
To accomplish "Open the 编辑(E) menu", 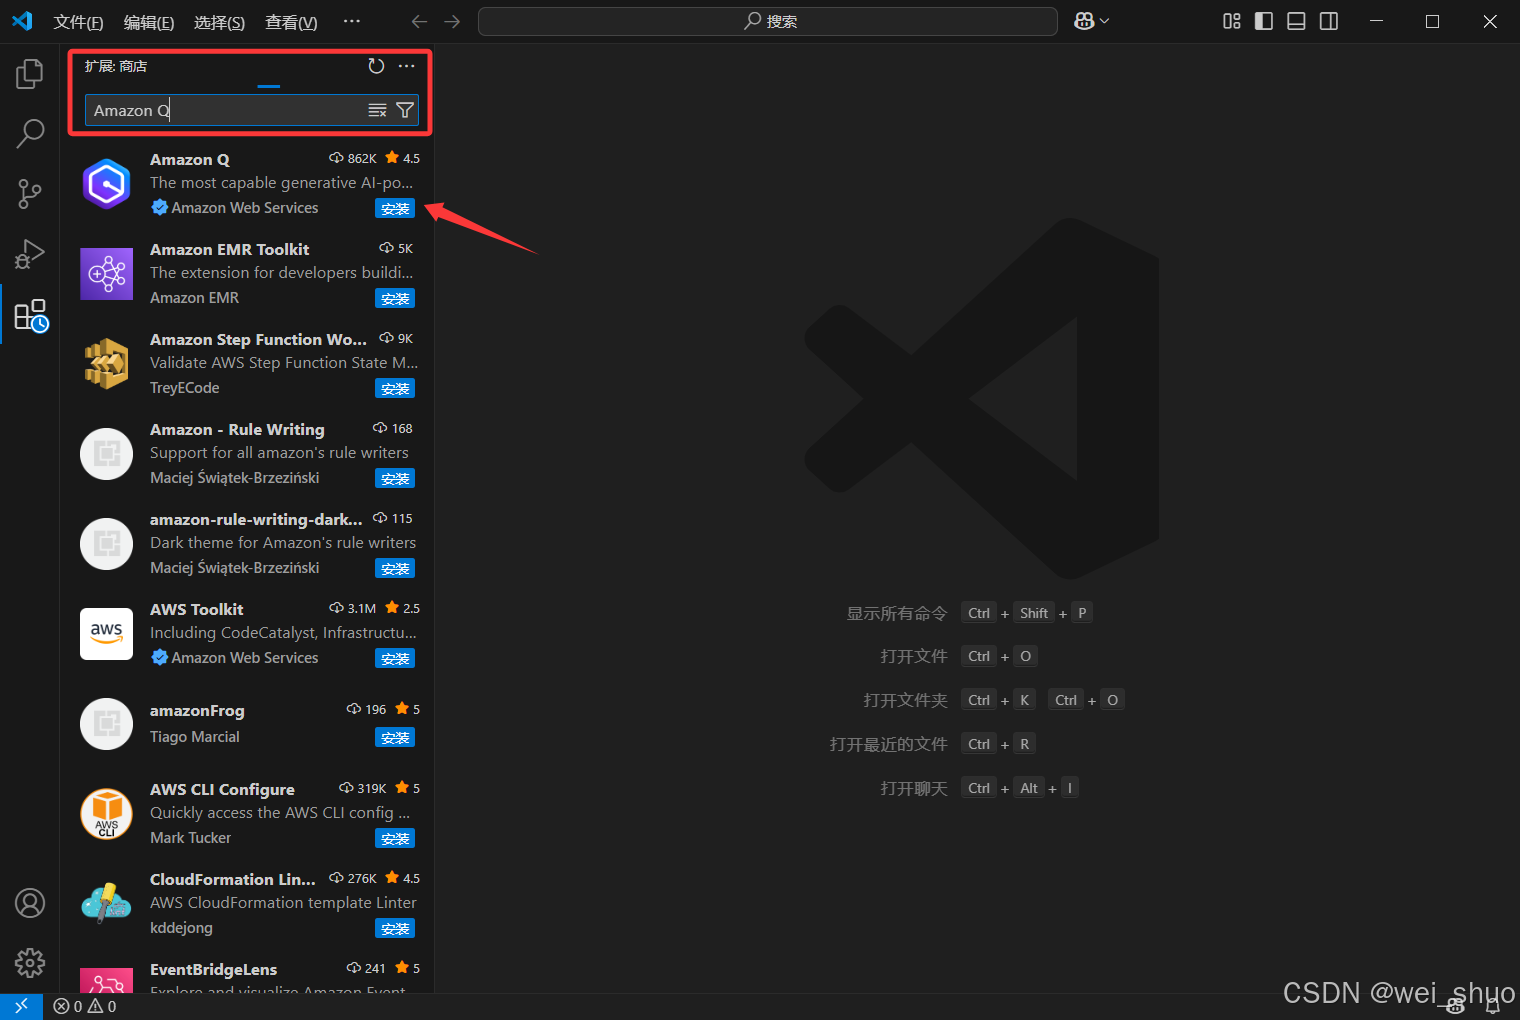I will [x=149, y=22].
